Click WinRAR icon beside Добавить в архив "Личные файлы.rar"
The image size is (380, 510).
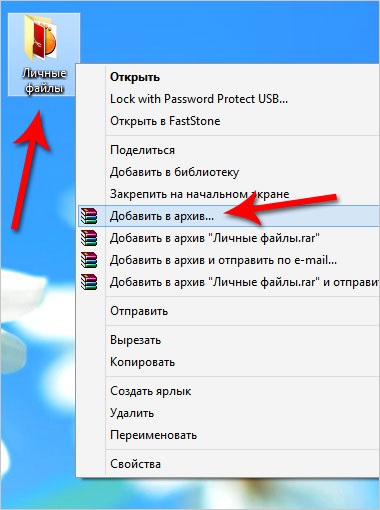click(89, 238)
